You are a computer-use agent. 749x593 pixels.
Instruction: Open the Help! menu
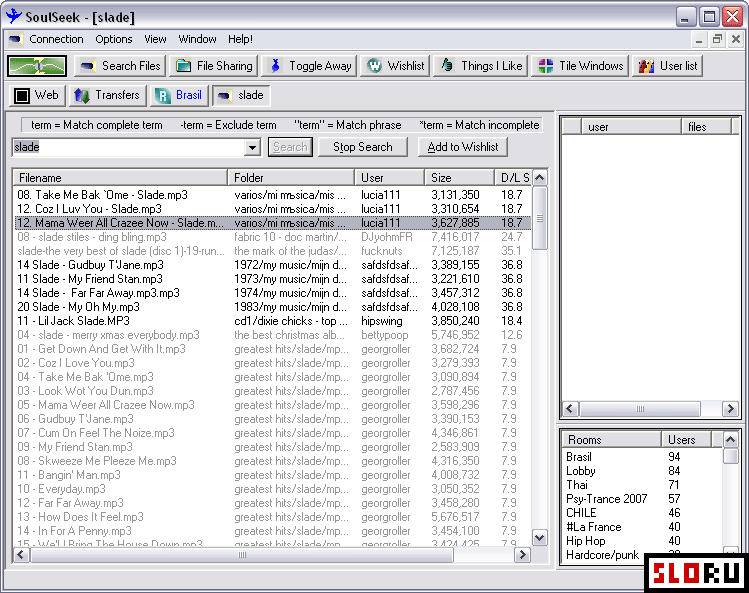(240, 39)
